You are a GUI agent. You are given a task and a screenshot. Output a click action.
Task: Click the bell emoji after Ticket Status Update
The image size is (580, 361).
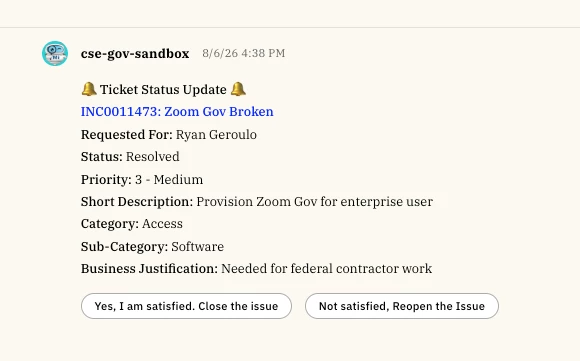click(x=238, y=89)
